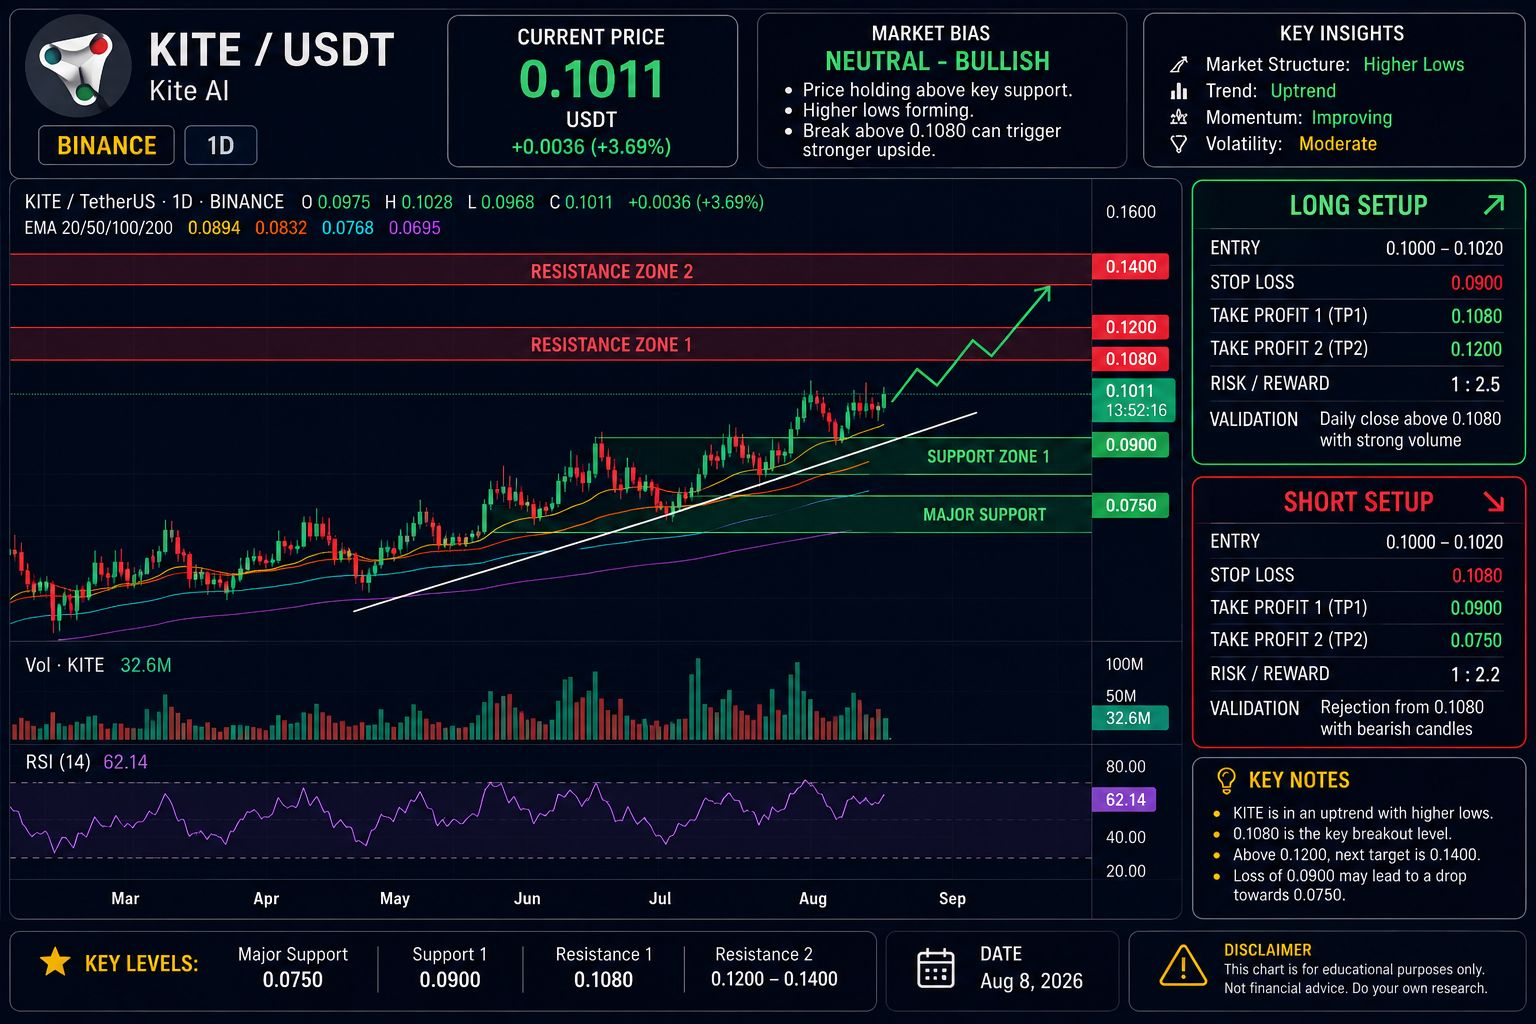
Task: Click the Long Setup TP1 value 0.1080
Action: pos(1477,316)
